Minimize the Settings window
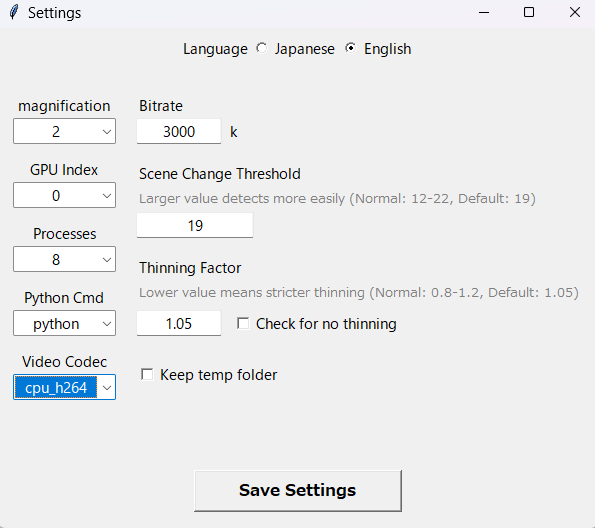Screen dimensions: 595x528 [x=484, y=13]
